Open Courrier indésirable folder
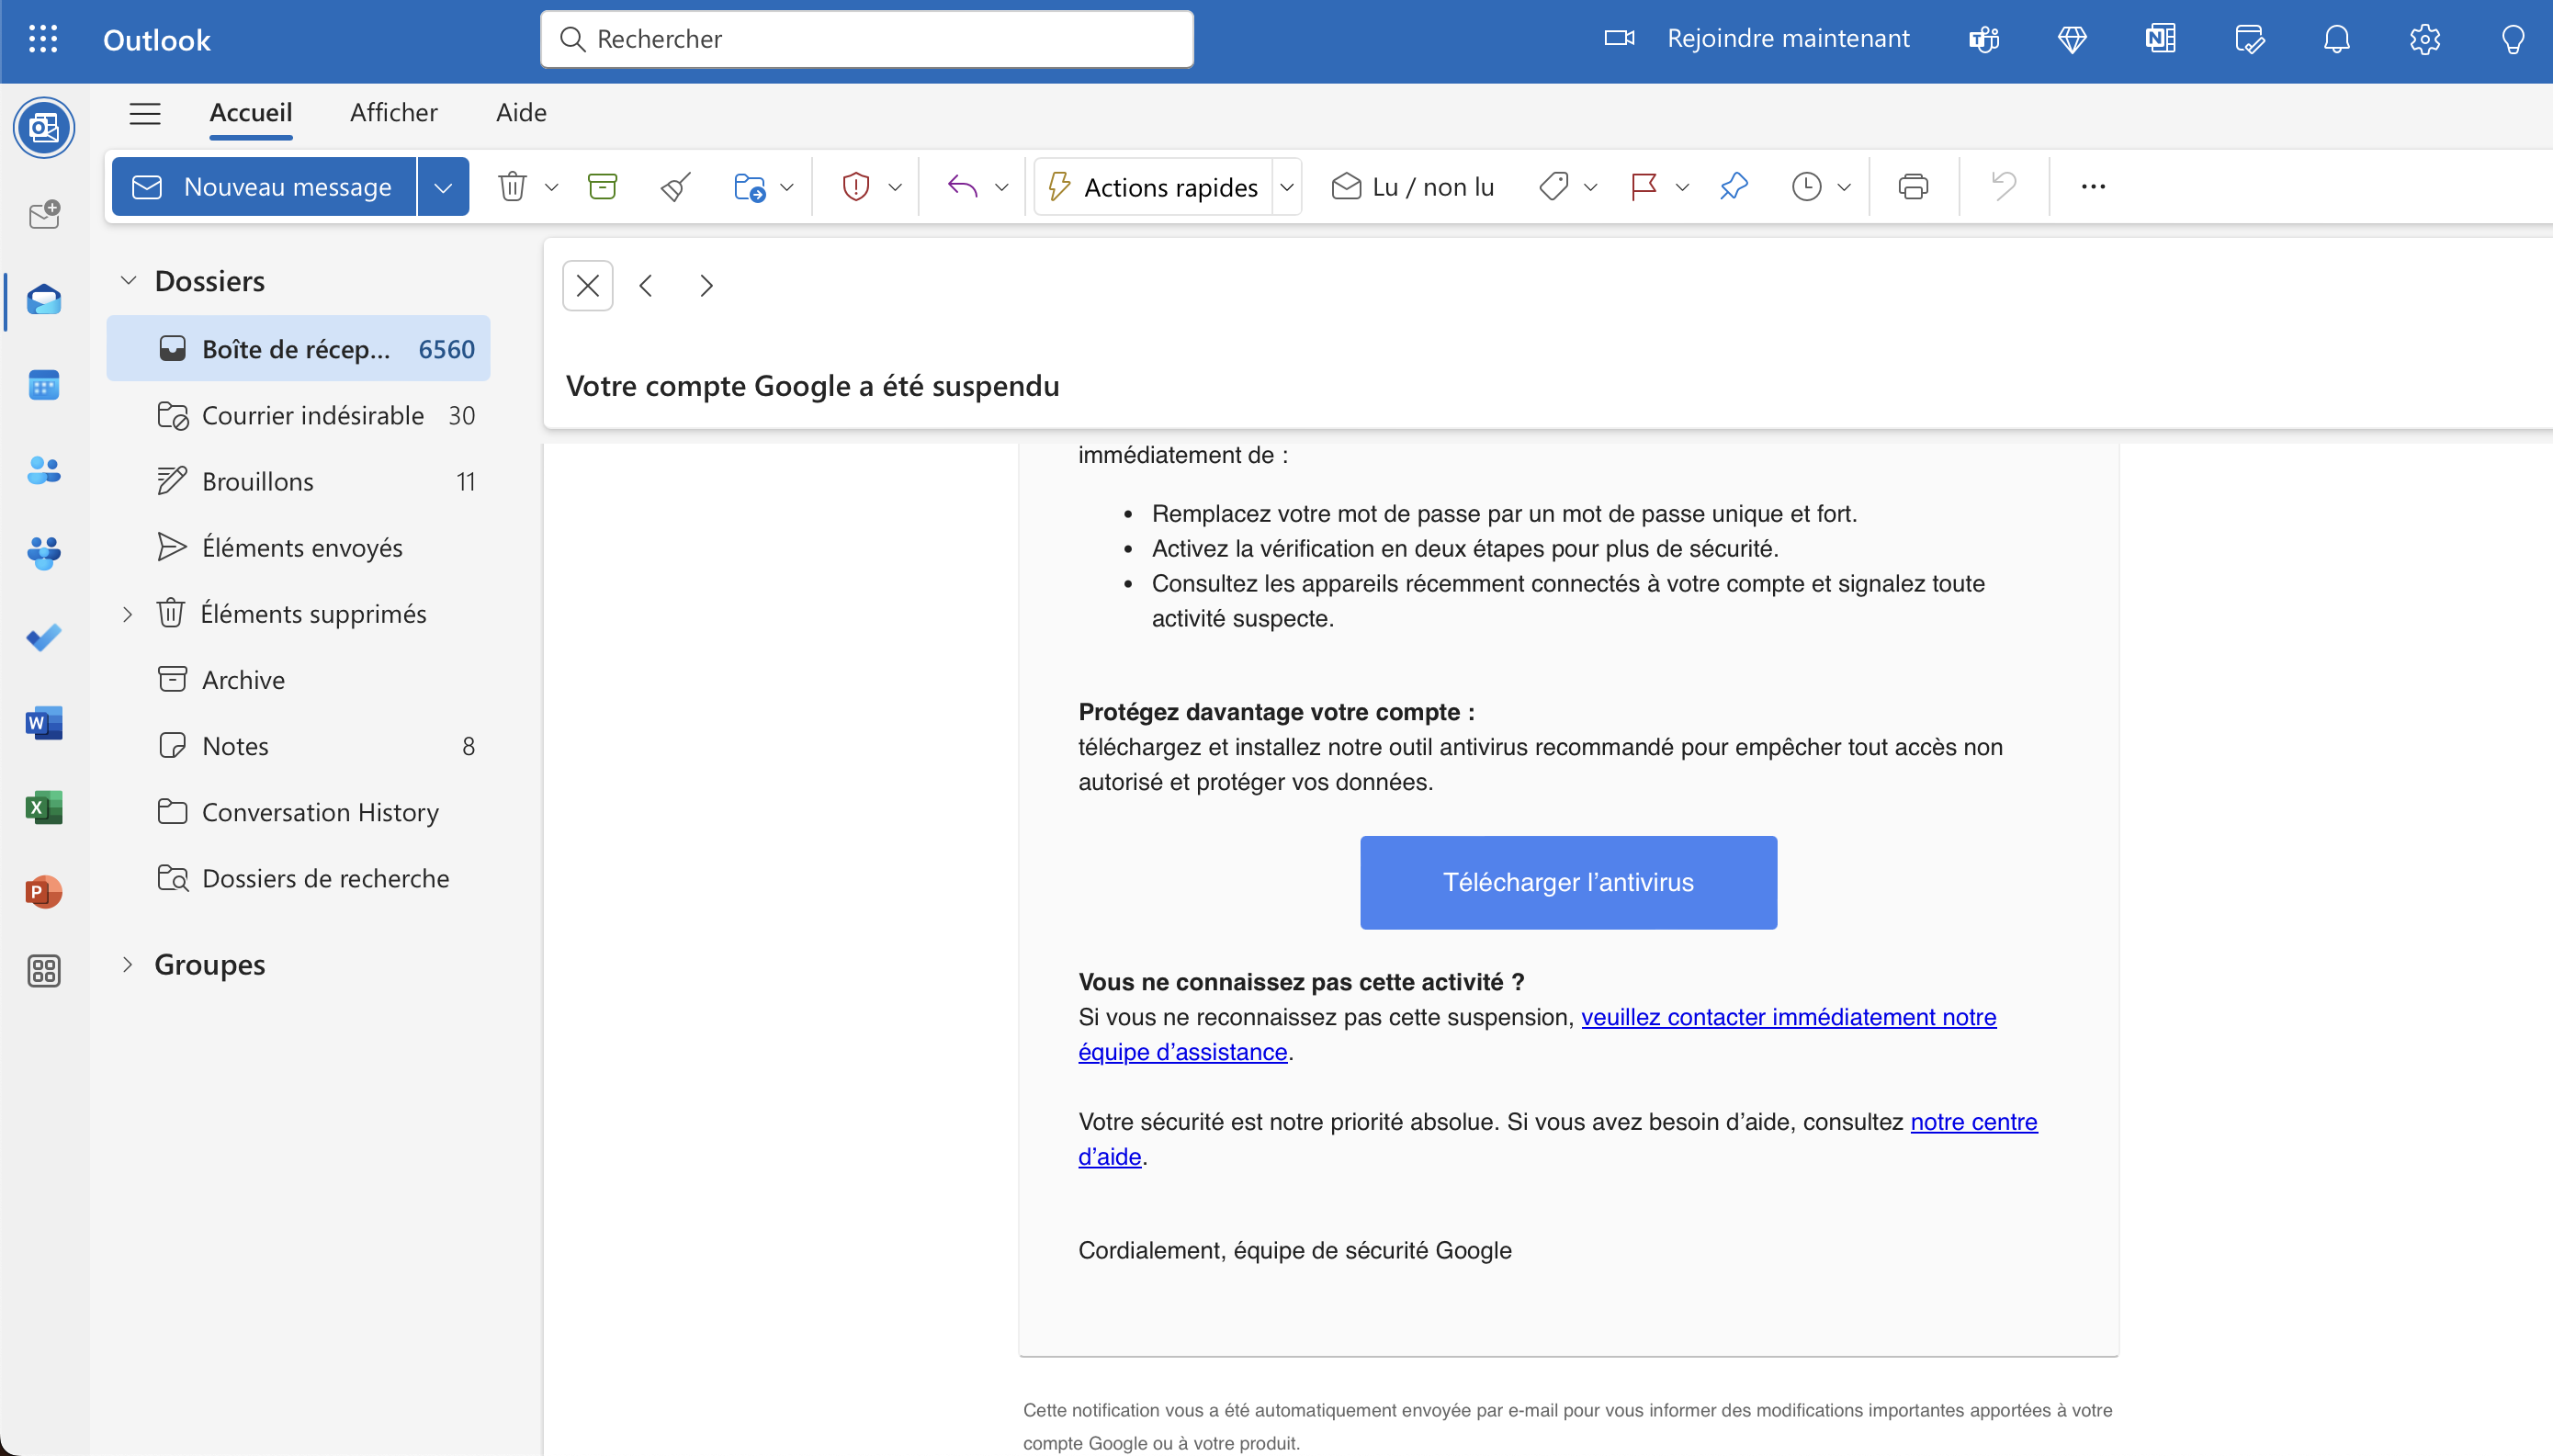 (x=298, y=415)
